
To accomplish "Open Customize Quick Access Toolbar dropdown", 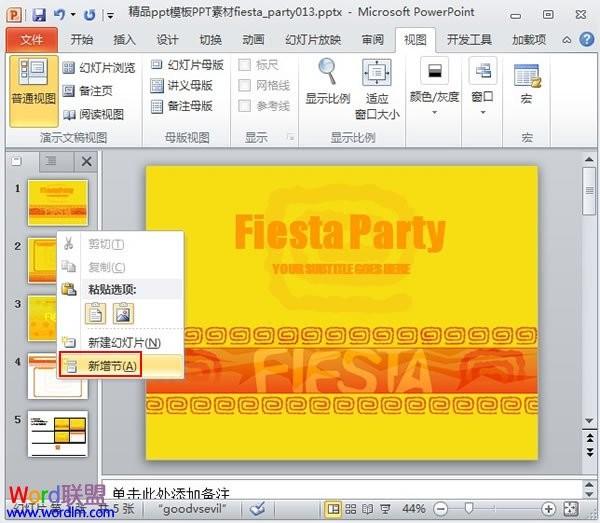I will 110,16.
